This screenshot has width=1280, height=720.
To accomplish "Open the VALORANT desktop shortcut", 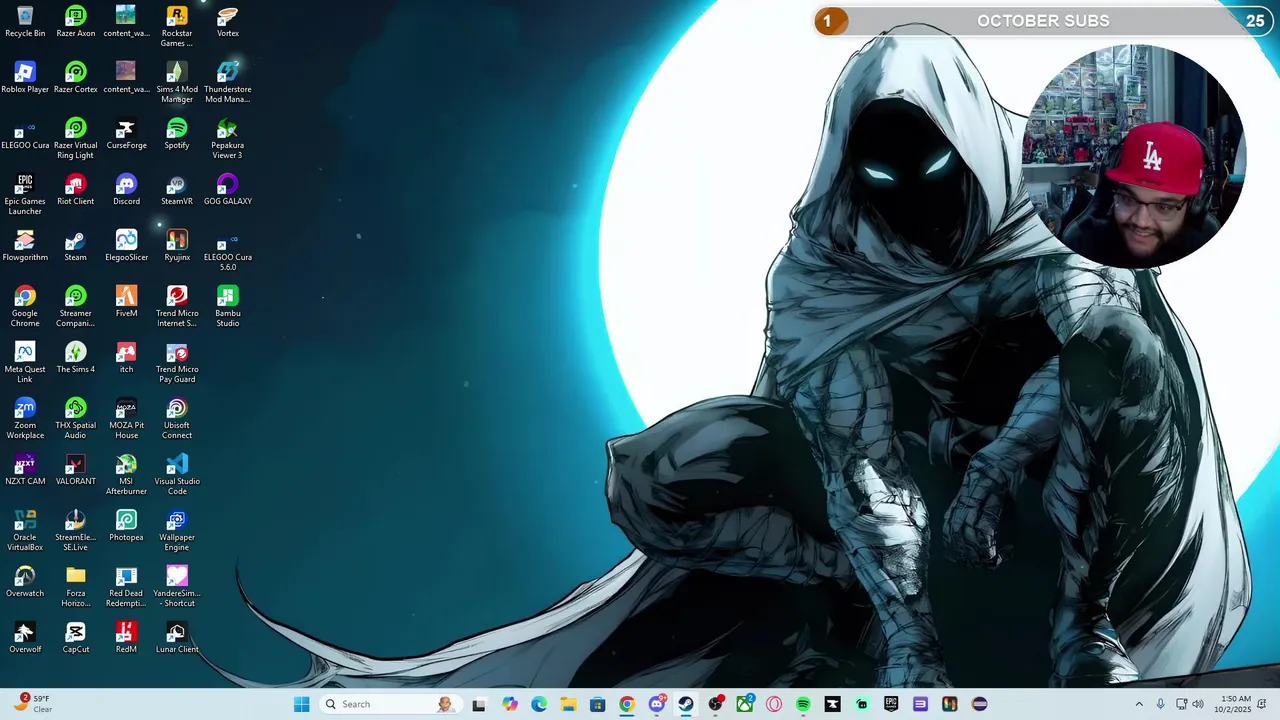I will [x=76, y=469].
